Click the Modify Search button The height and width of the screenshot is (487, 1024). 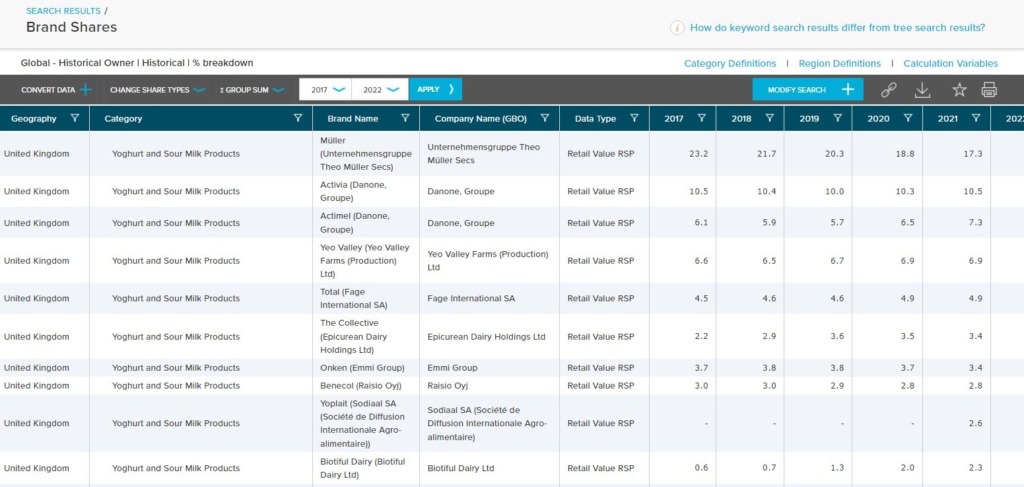(807, 90)
